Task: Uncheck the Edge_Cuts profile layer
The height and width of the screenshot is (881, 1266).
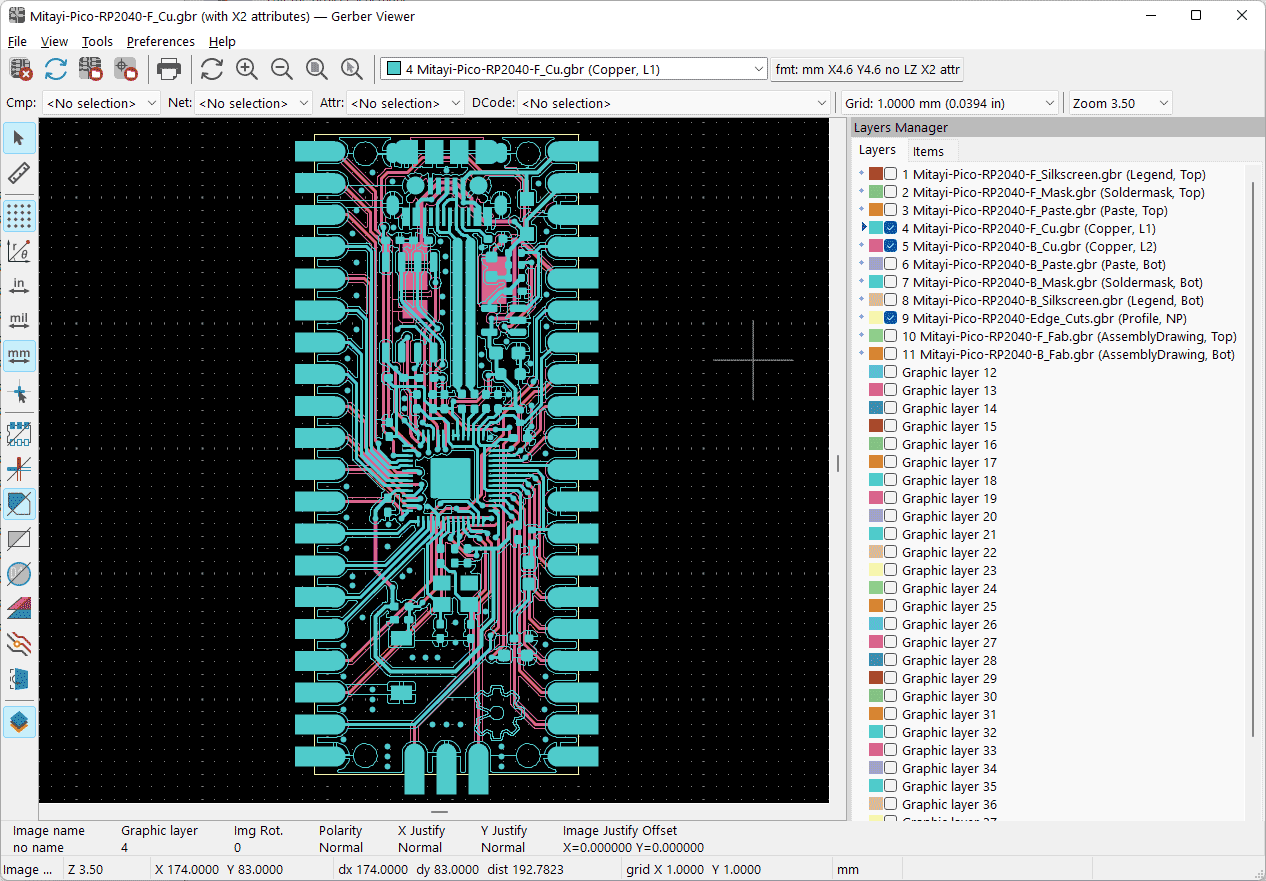Action: coord(890,318)
